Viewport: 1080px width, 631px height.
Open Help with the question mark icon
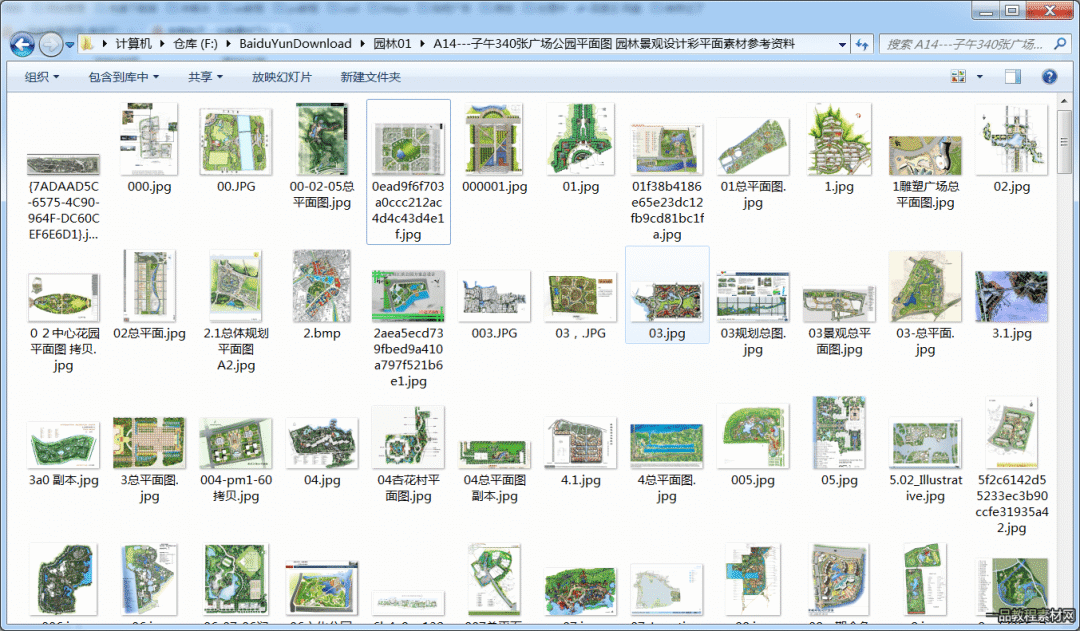1049,76
